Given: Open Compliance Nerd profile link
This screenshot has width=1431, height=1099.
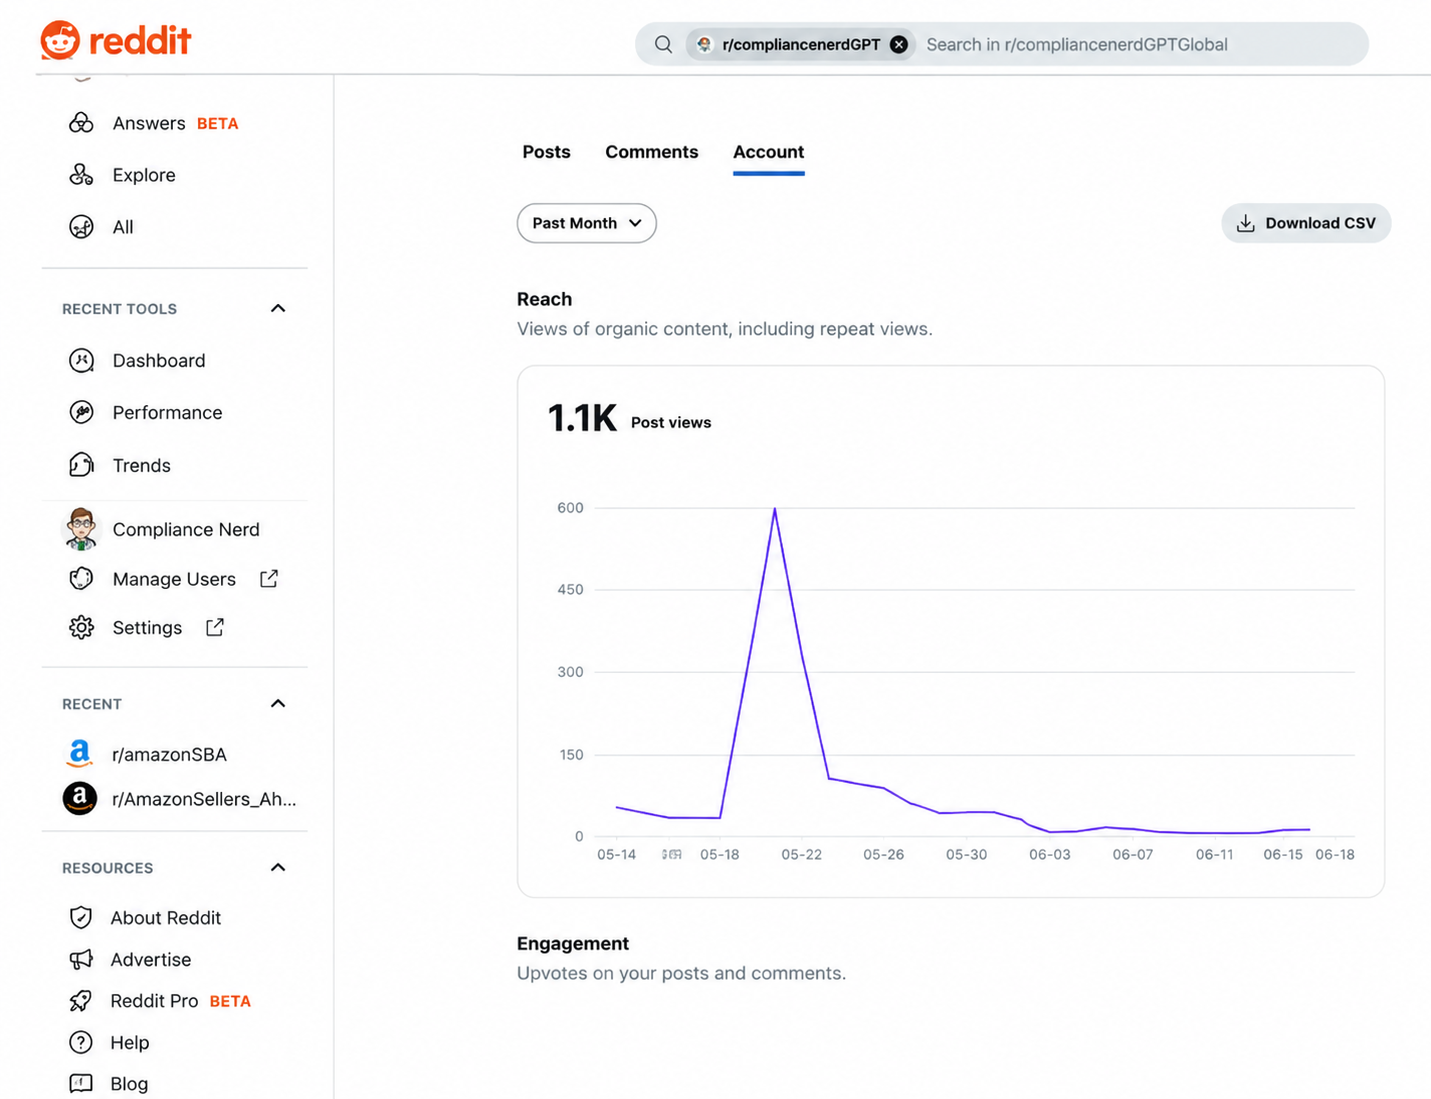Looking at the screenshot, I should 186,529.
